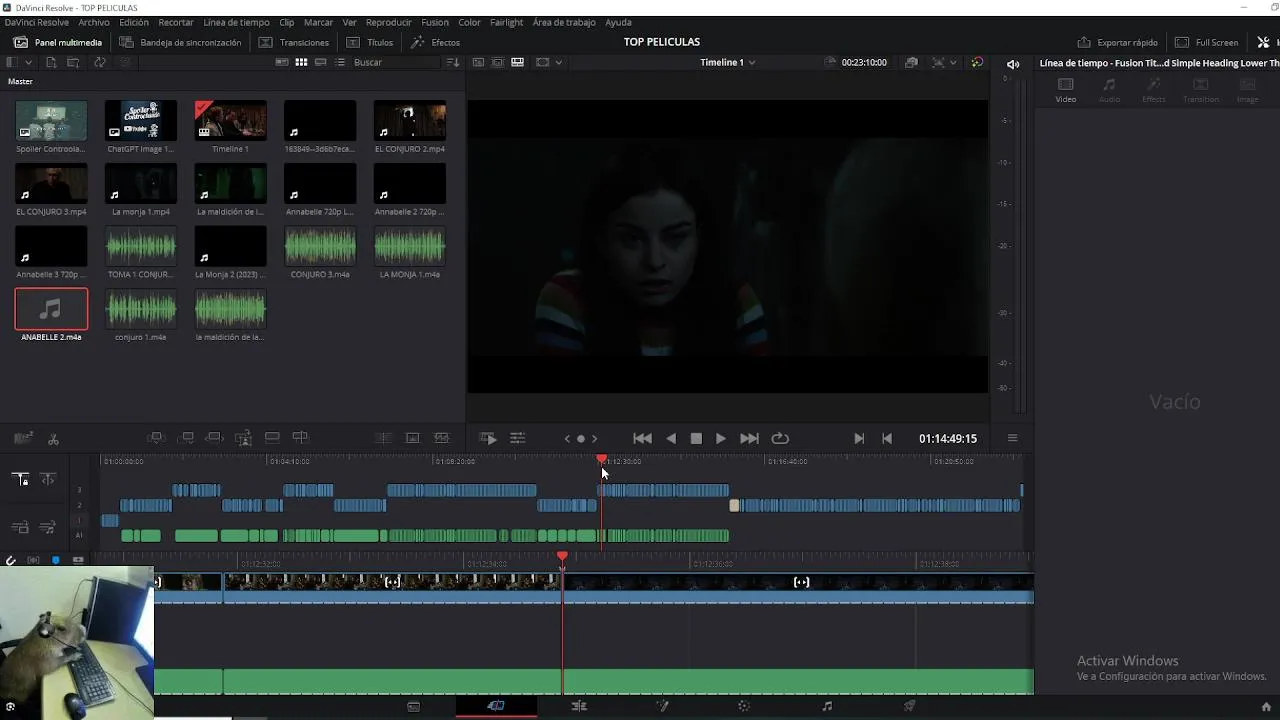This screenshot has width=1280, height=720.
Task: Open the Edición menu
Action: [134, 22]
